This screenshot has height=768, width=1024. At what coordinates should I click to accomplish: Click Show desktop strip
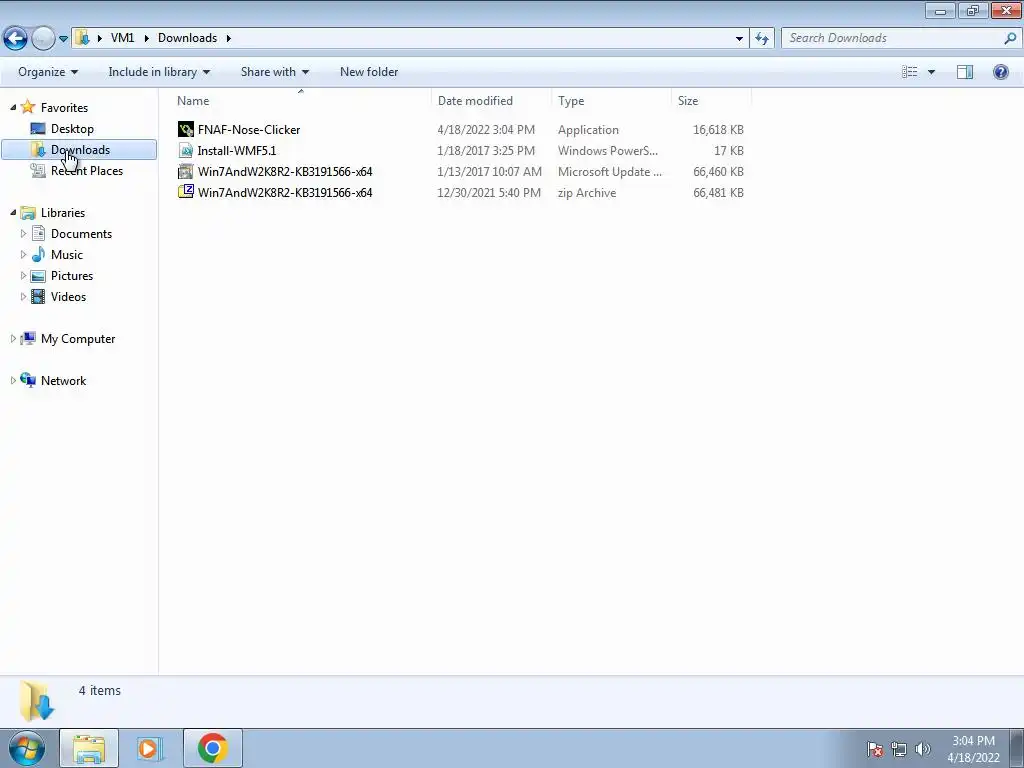coord(1017,748)
